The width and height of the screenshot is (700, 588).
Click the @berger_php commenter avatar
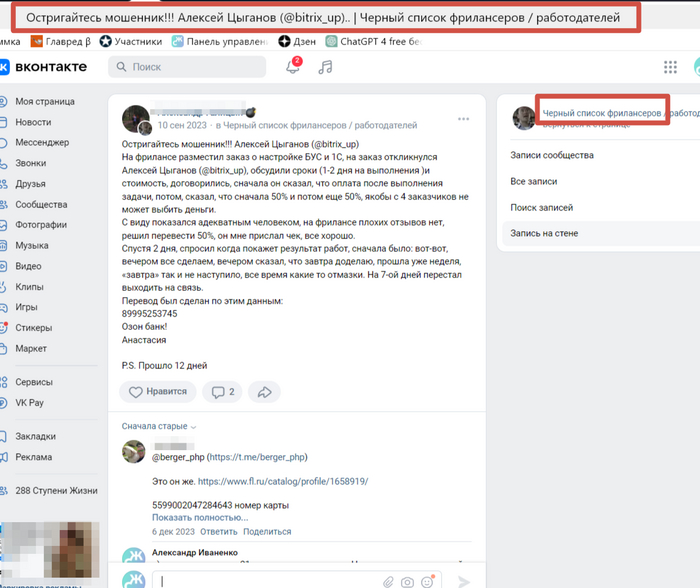[133, 451]
